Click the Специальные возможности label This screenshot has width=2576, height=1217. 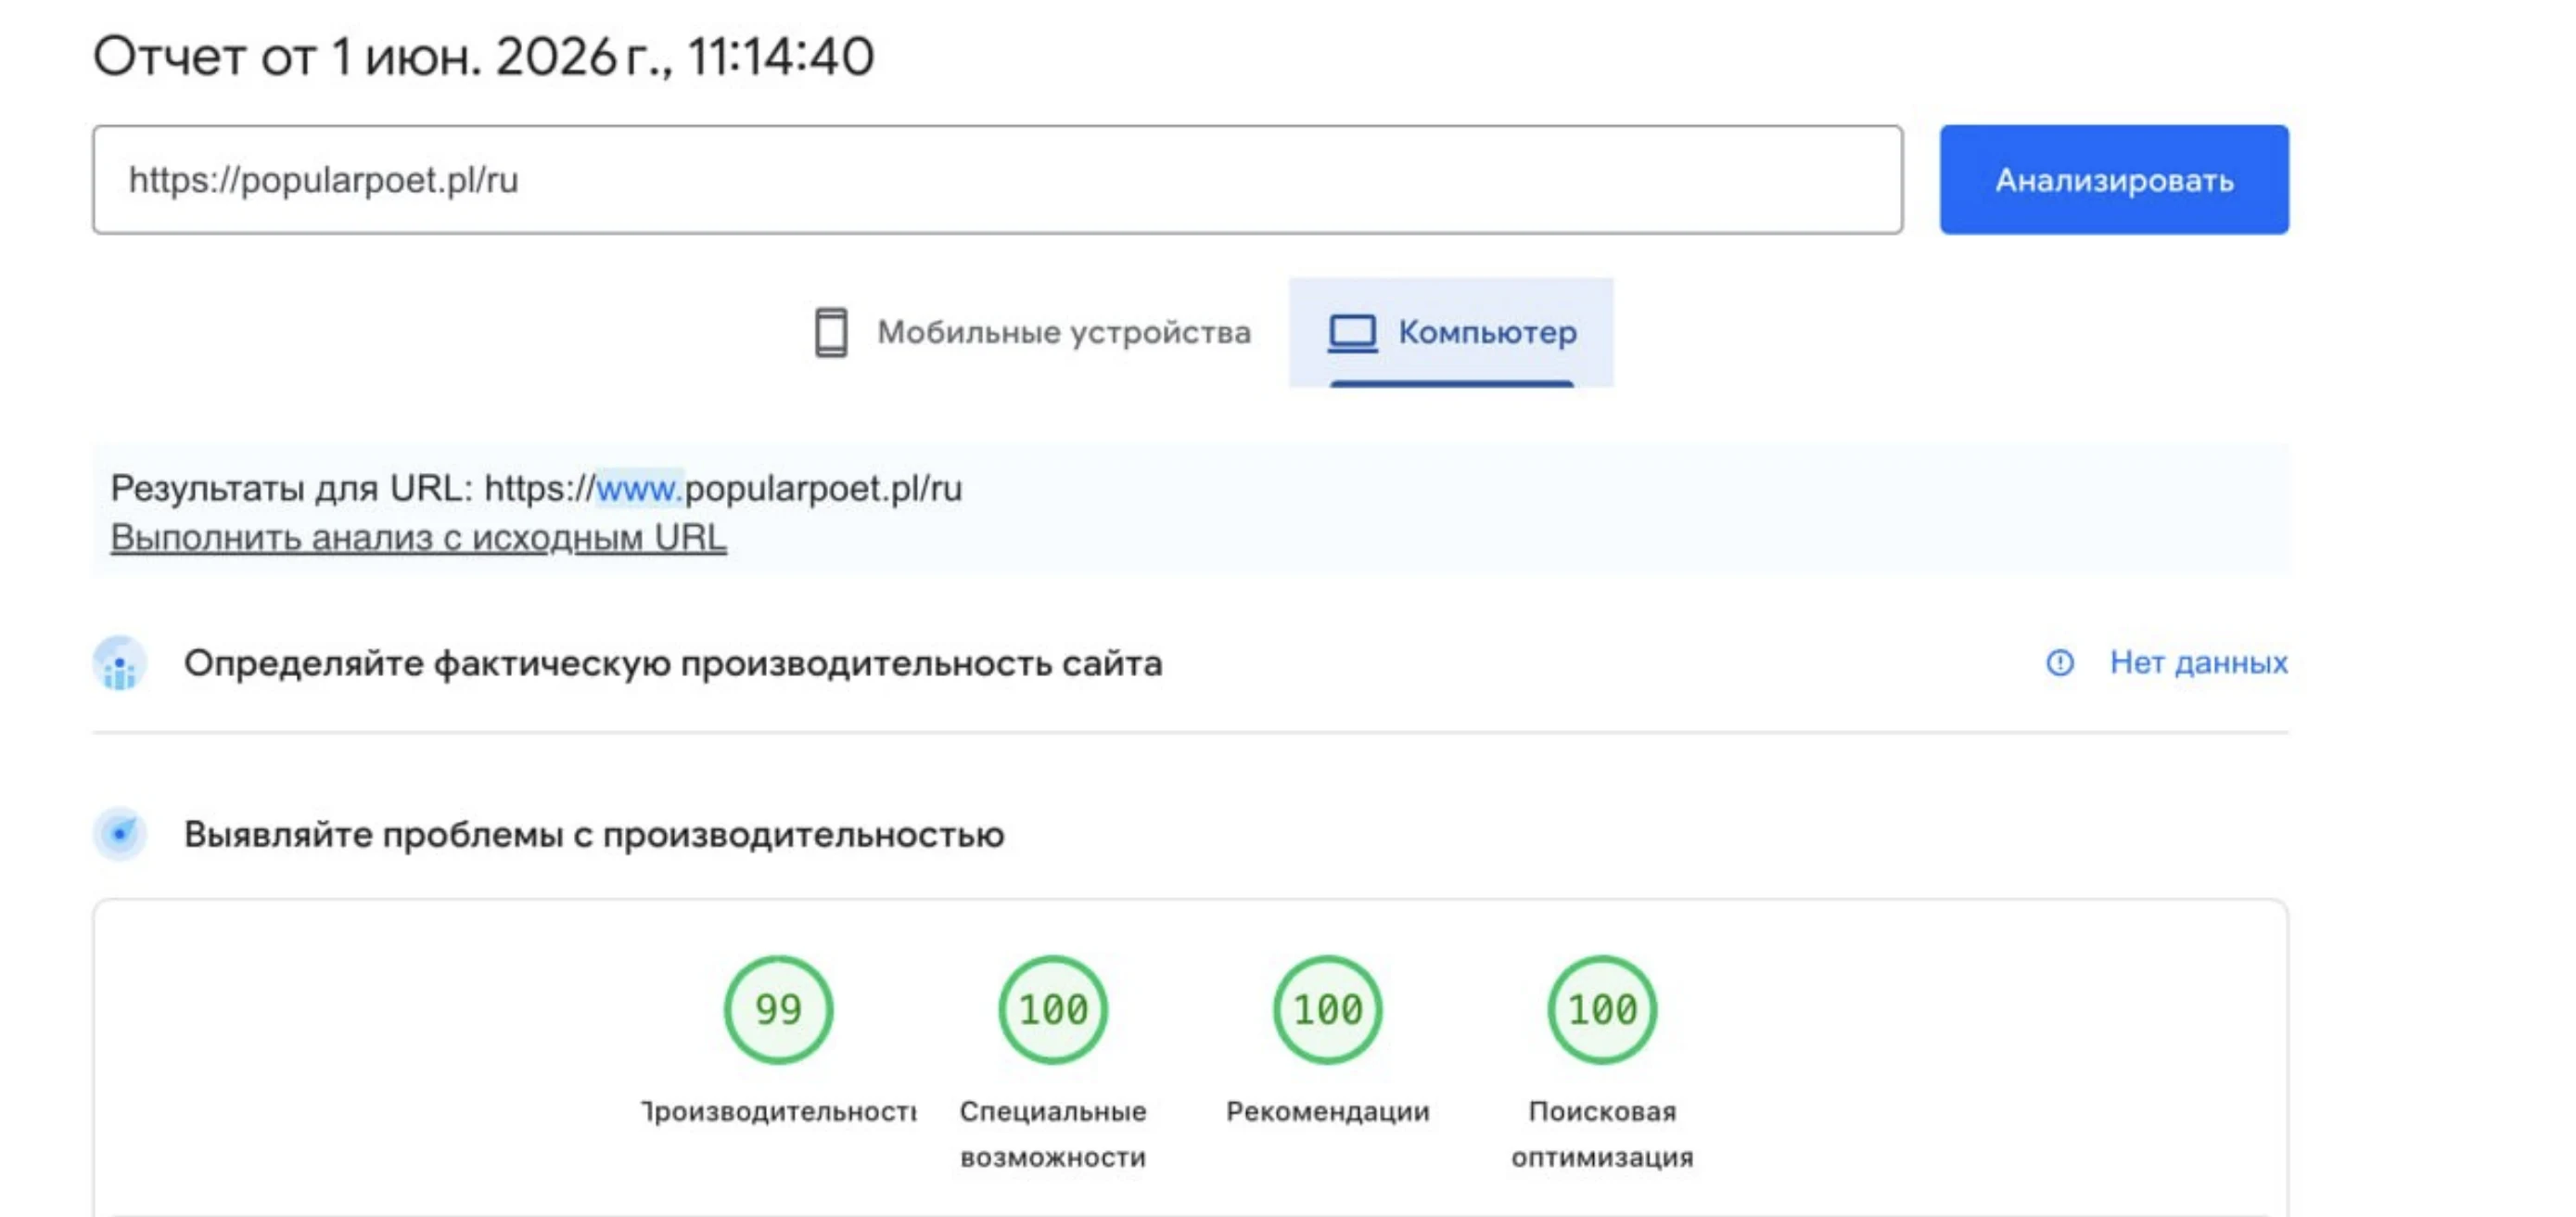(1053, 1134)
